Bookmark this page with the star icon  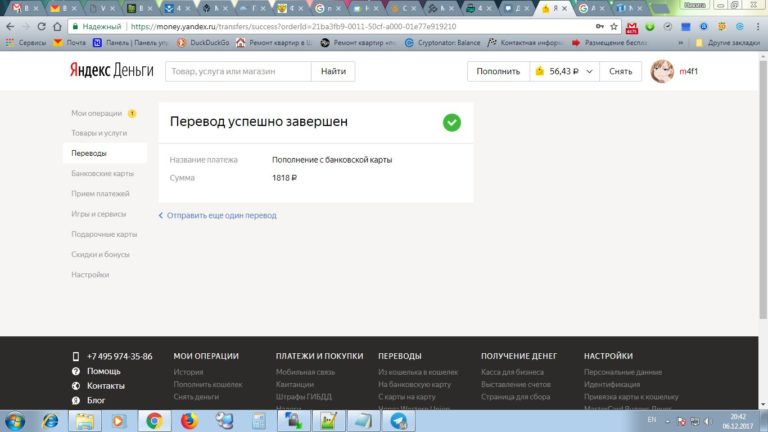613,26
